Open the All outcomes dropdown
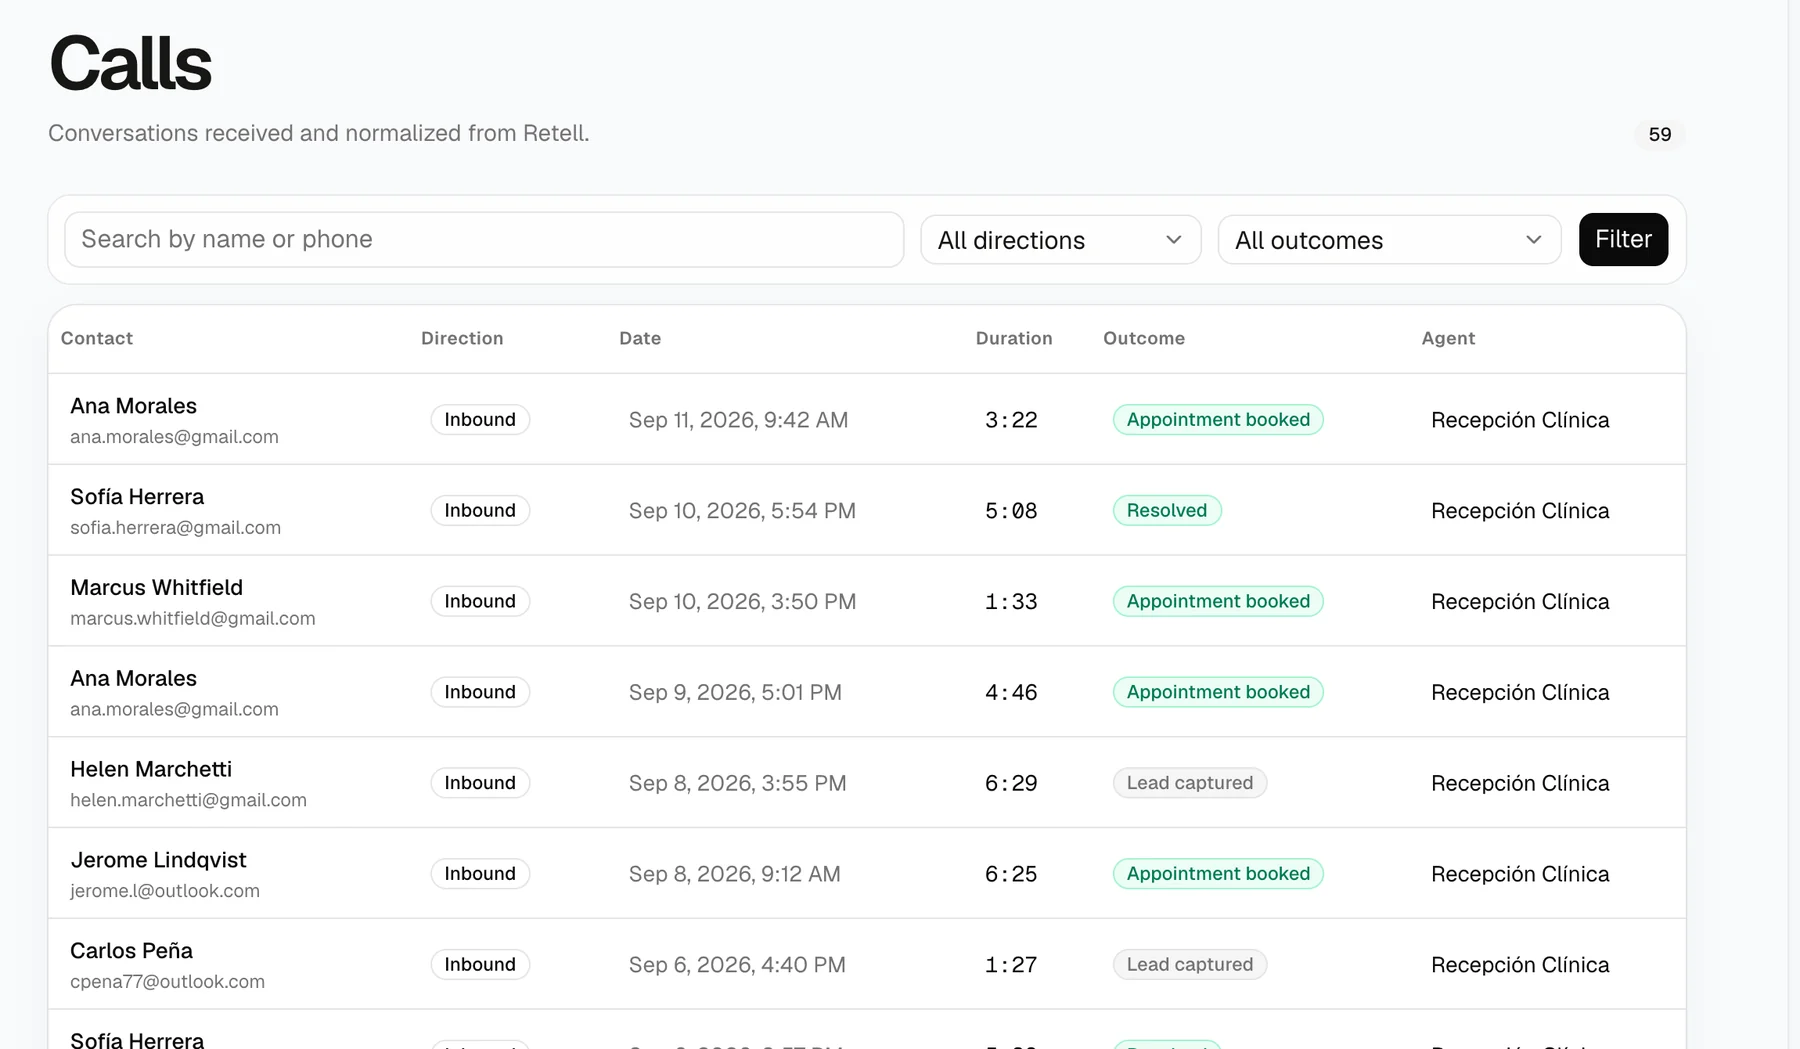1800x1049 pixels. pos(1389,240)
